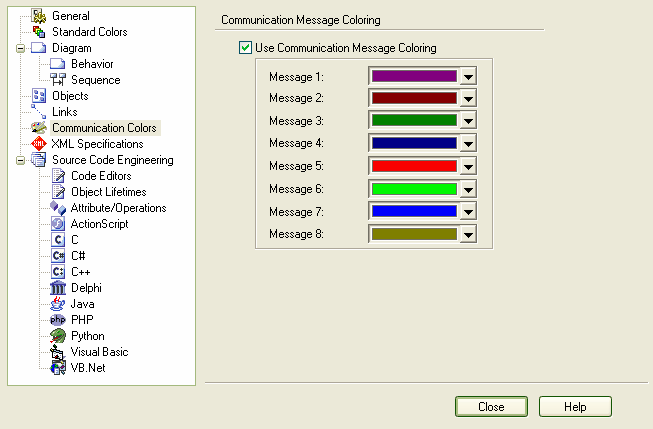The width and height of the screenshot is (653, 429).
Task: Click the PHP logo icon
Action: click(58, 319)
